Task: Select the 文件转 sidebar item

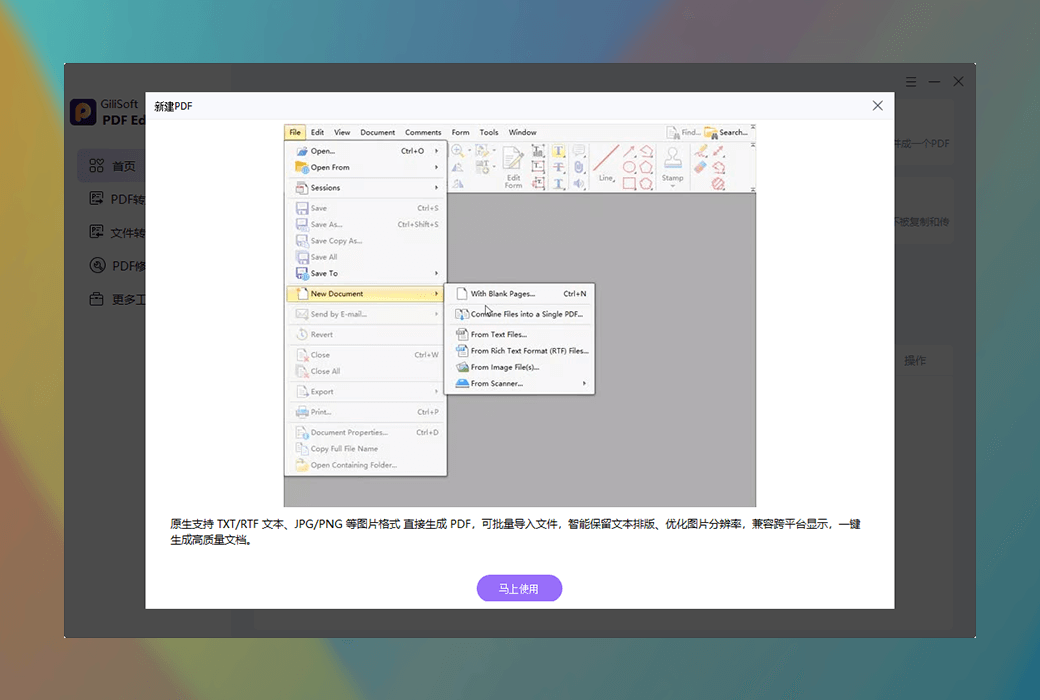Action: coord(117,232)
